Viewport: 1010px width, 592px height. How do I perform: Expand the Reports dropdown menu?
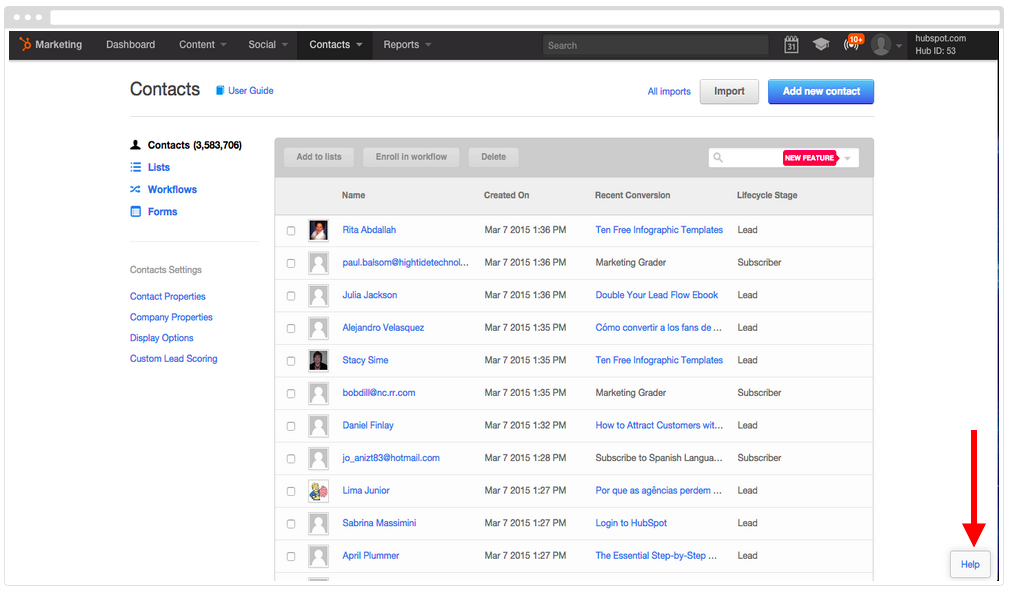[x=407, y=45]
